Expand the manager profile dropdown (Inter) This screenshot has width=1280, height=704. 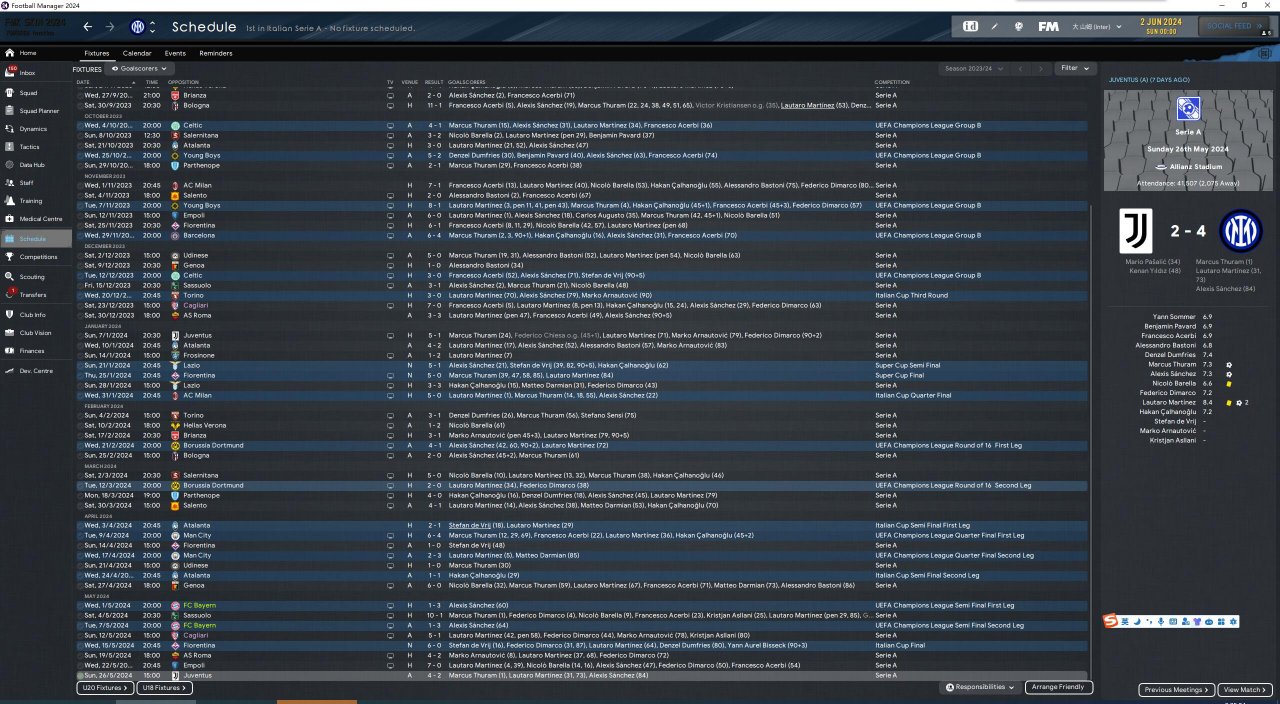[1097, 26]
